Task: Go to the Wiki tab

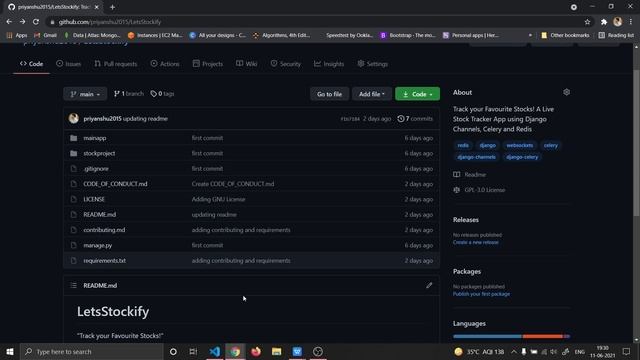Action: click(247, 64)
